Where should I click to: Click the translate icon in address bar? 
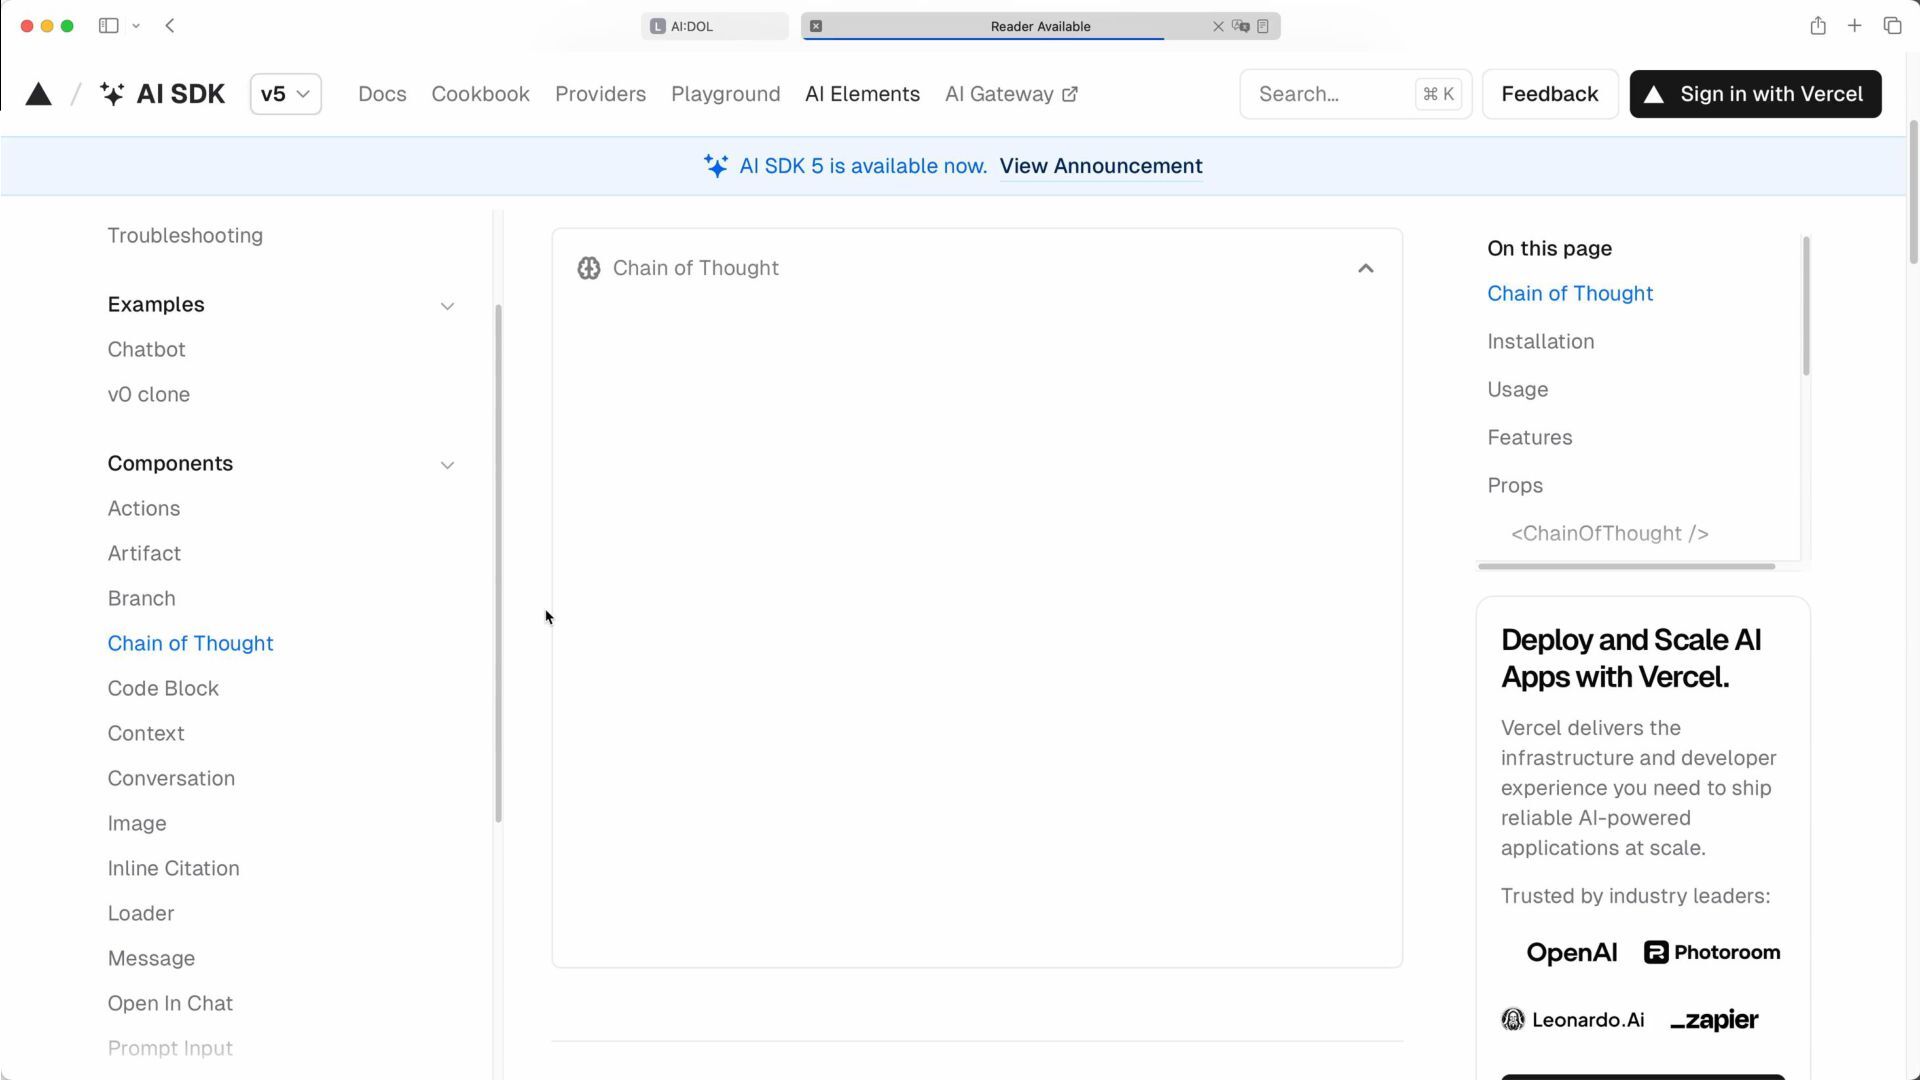[x=1241, y=26]
